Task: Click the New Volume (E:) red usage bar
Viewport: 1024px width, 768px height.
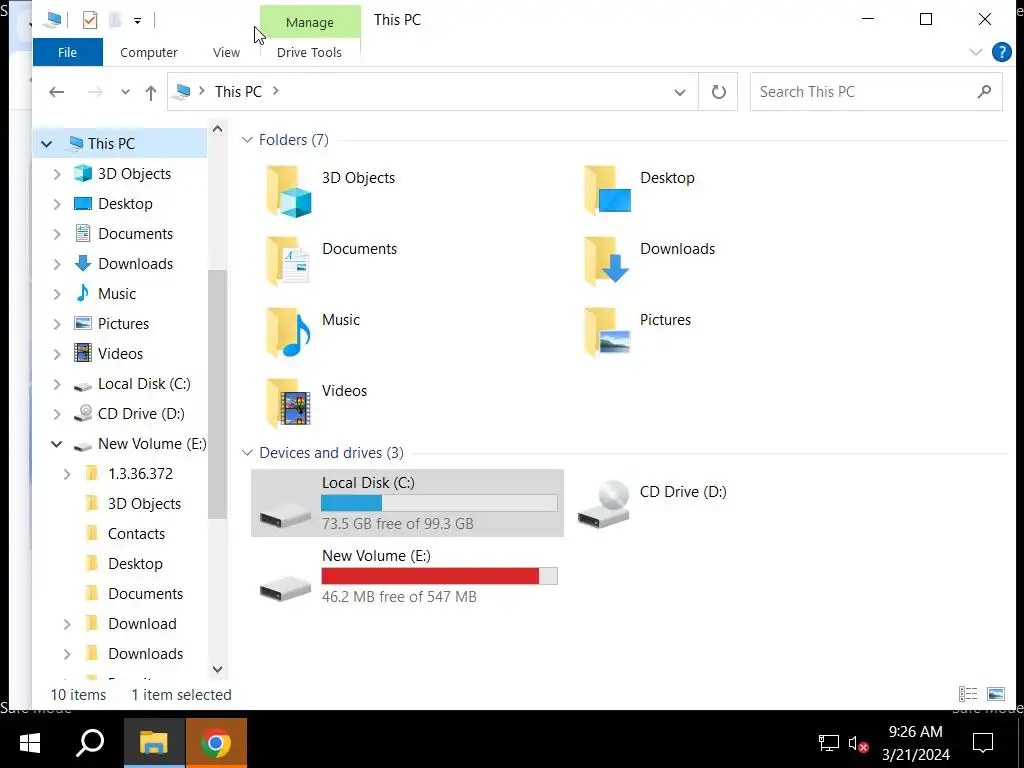Action: tap(430, 576)
